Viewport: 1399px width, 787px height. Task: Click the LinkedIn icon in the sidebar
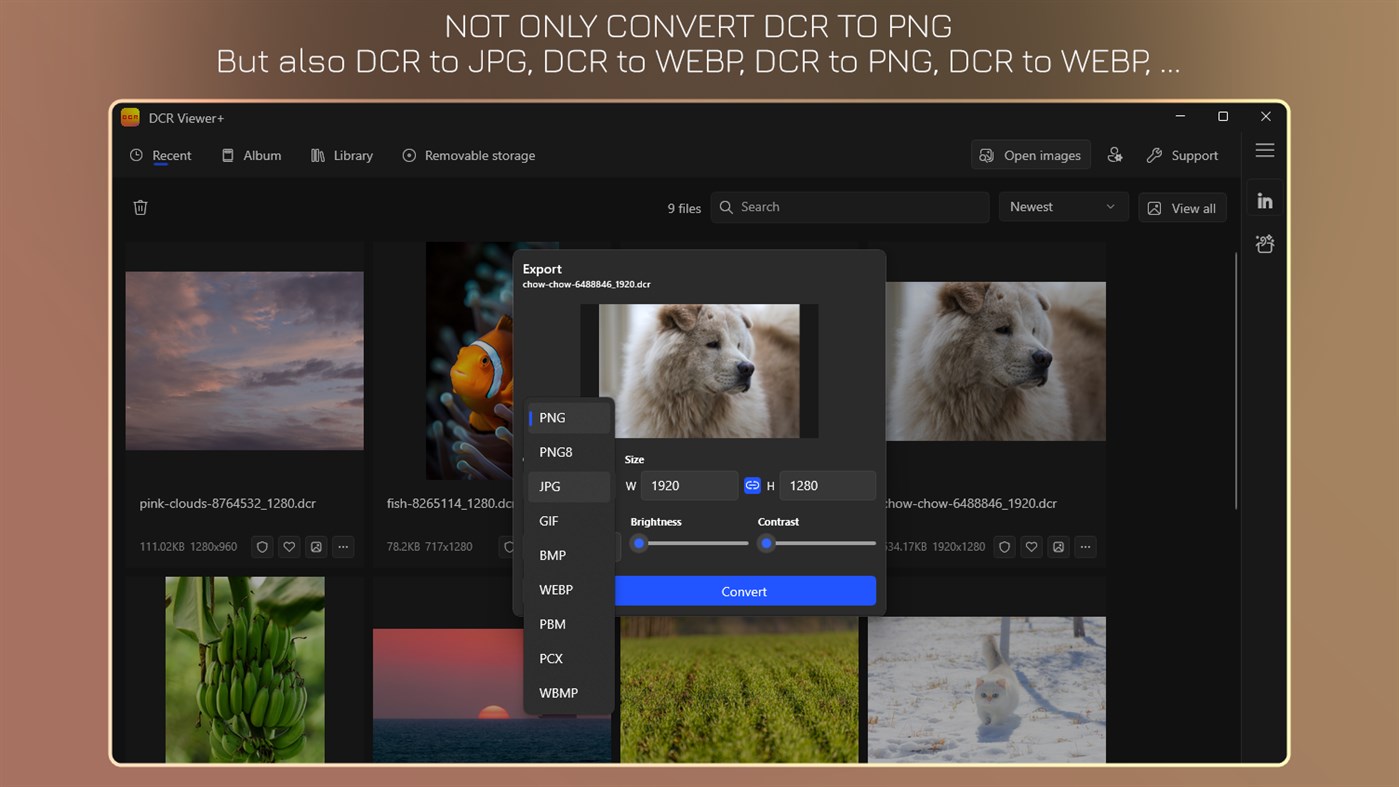coord(1264,199)
